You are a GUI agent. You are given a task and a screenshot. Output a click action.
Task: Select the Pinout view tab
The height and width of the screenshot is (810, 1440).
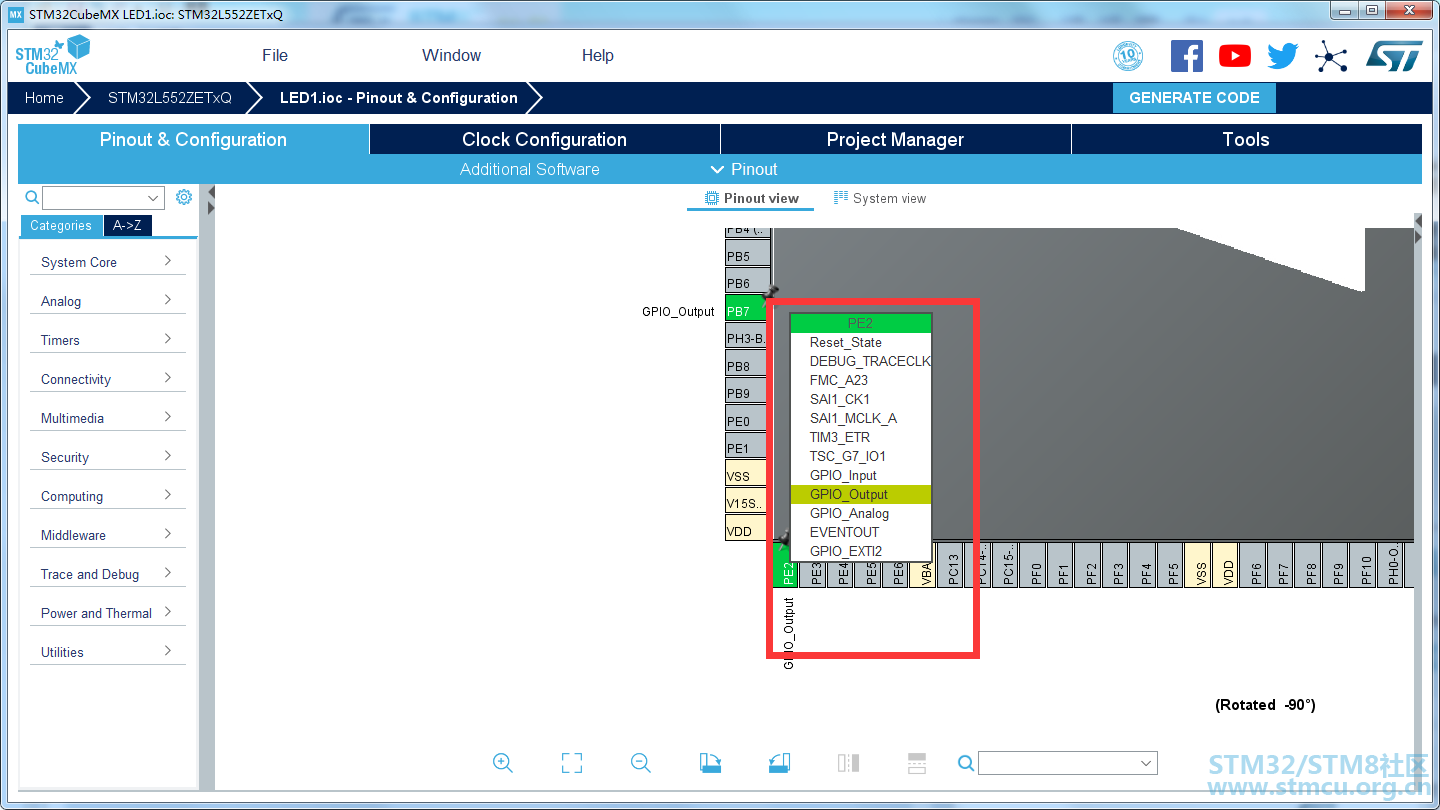[x=751, y=199]
